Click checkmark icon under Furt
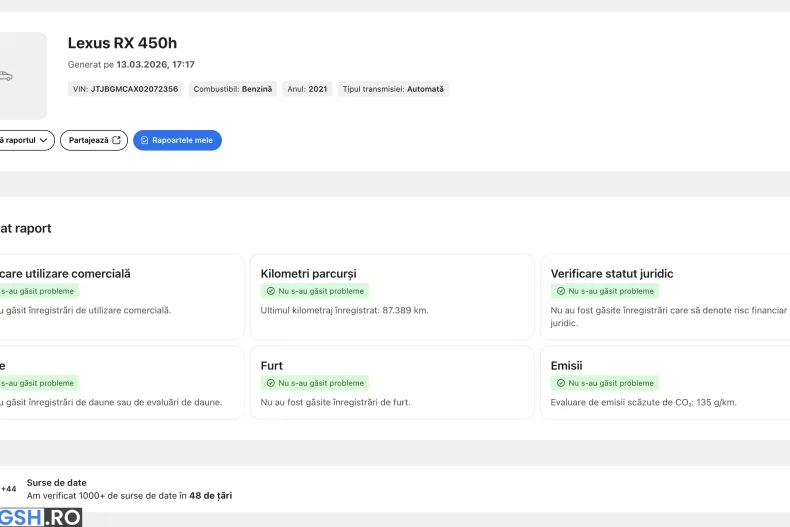Screen dimensions: 790x527 coord(271,383)
